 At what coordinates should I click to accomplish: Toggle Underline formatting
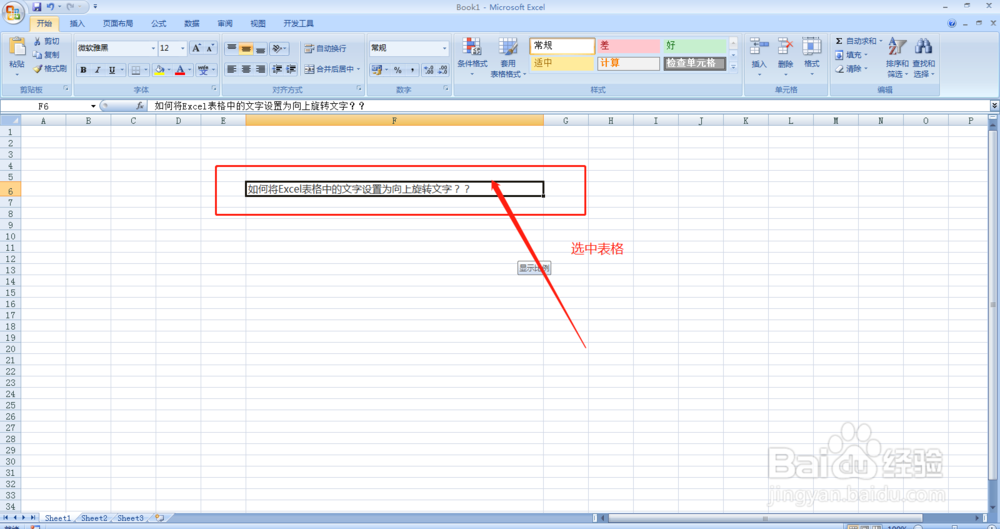112,70
